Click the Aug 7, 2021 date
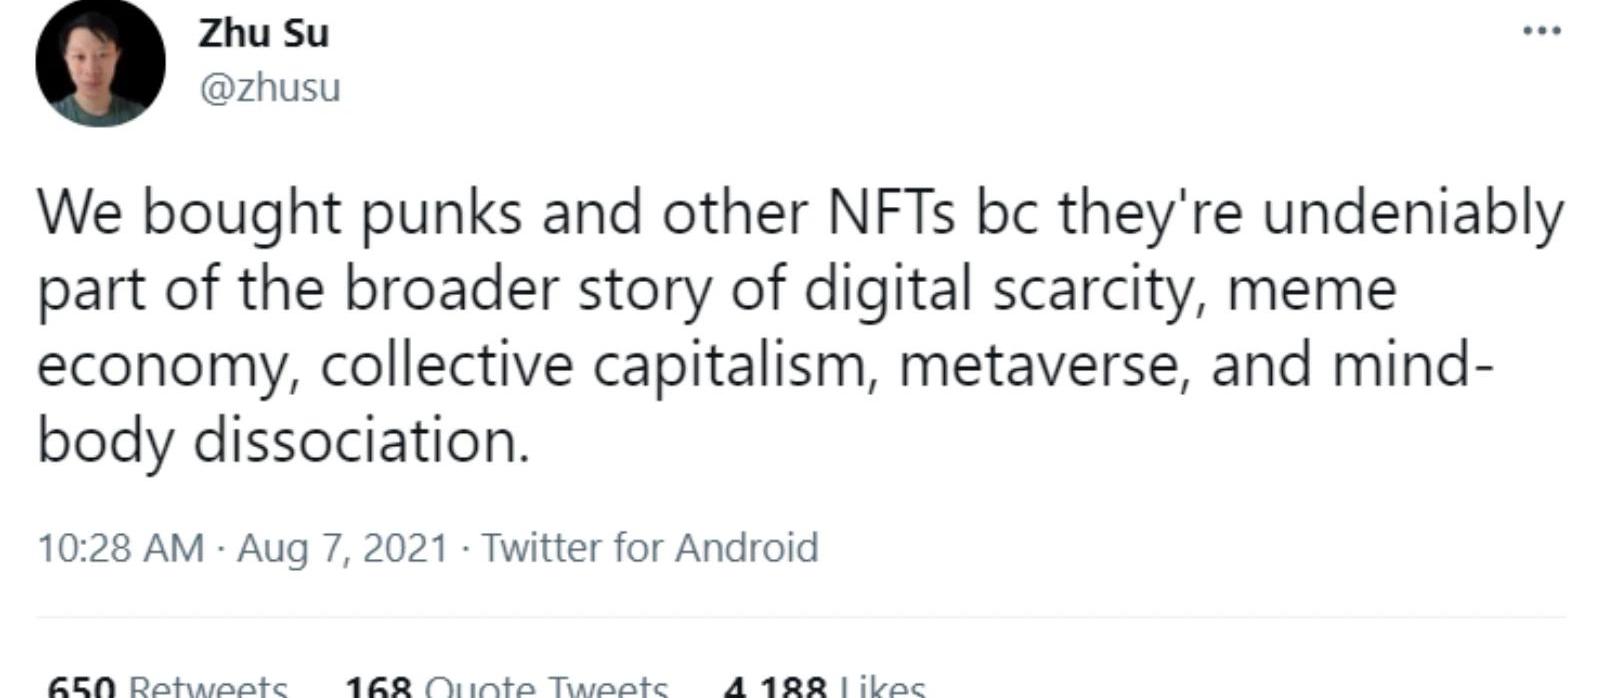The image size is (1600, 698). 342,548
